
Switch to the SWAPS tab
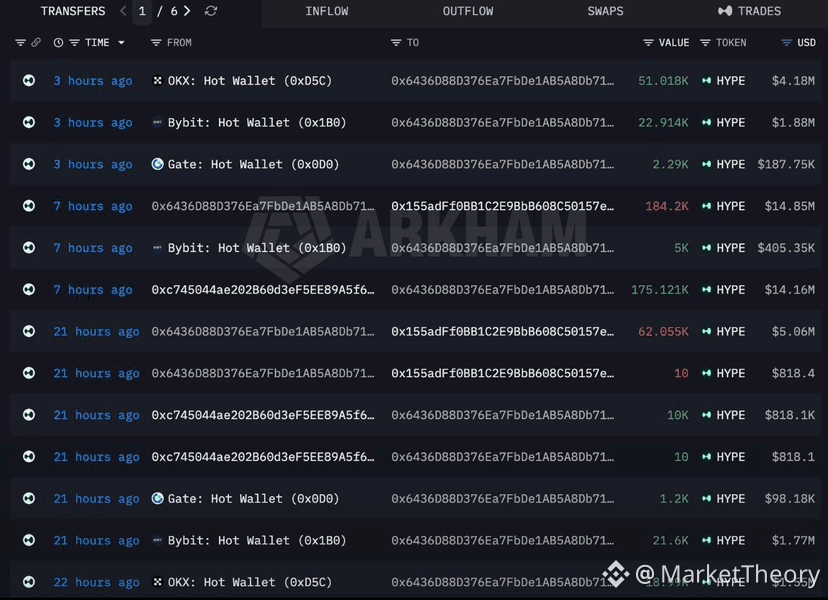coord(605,11)
